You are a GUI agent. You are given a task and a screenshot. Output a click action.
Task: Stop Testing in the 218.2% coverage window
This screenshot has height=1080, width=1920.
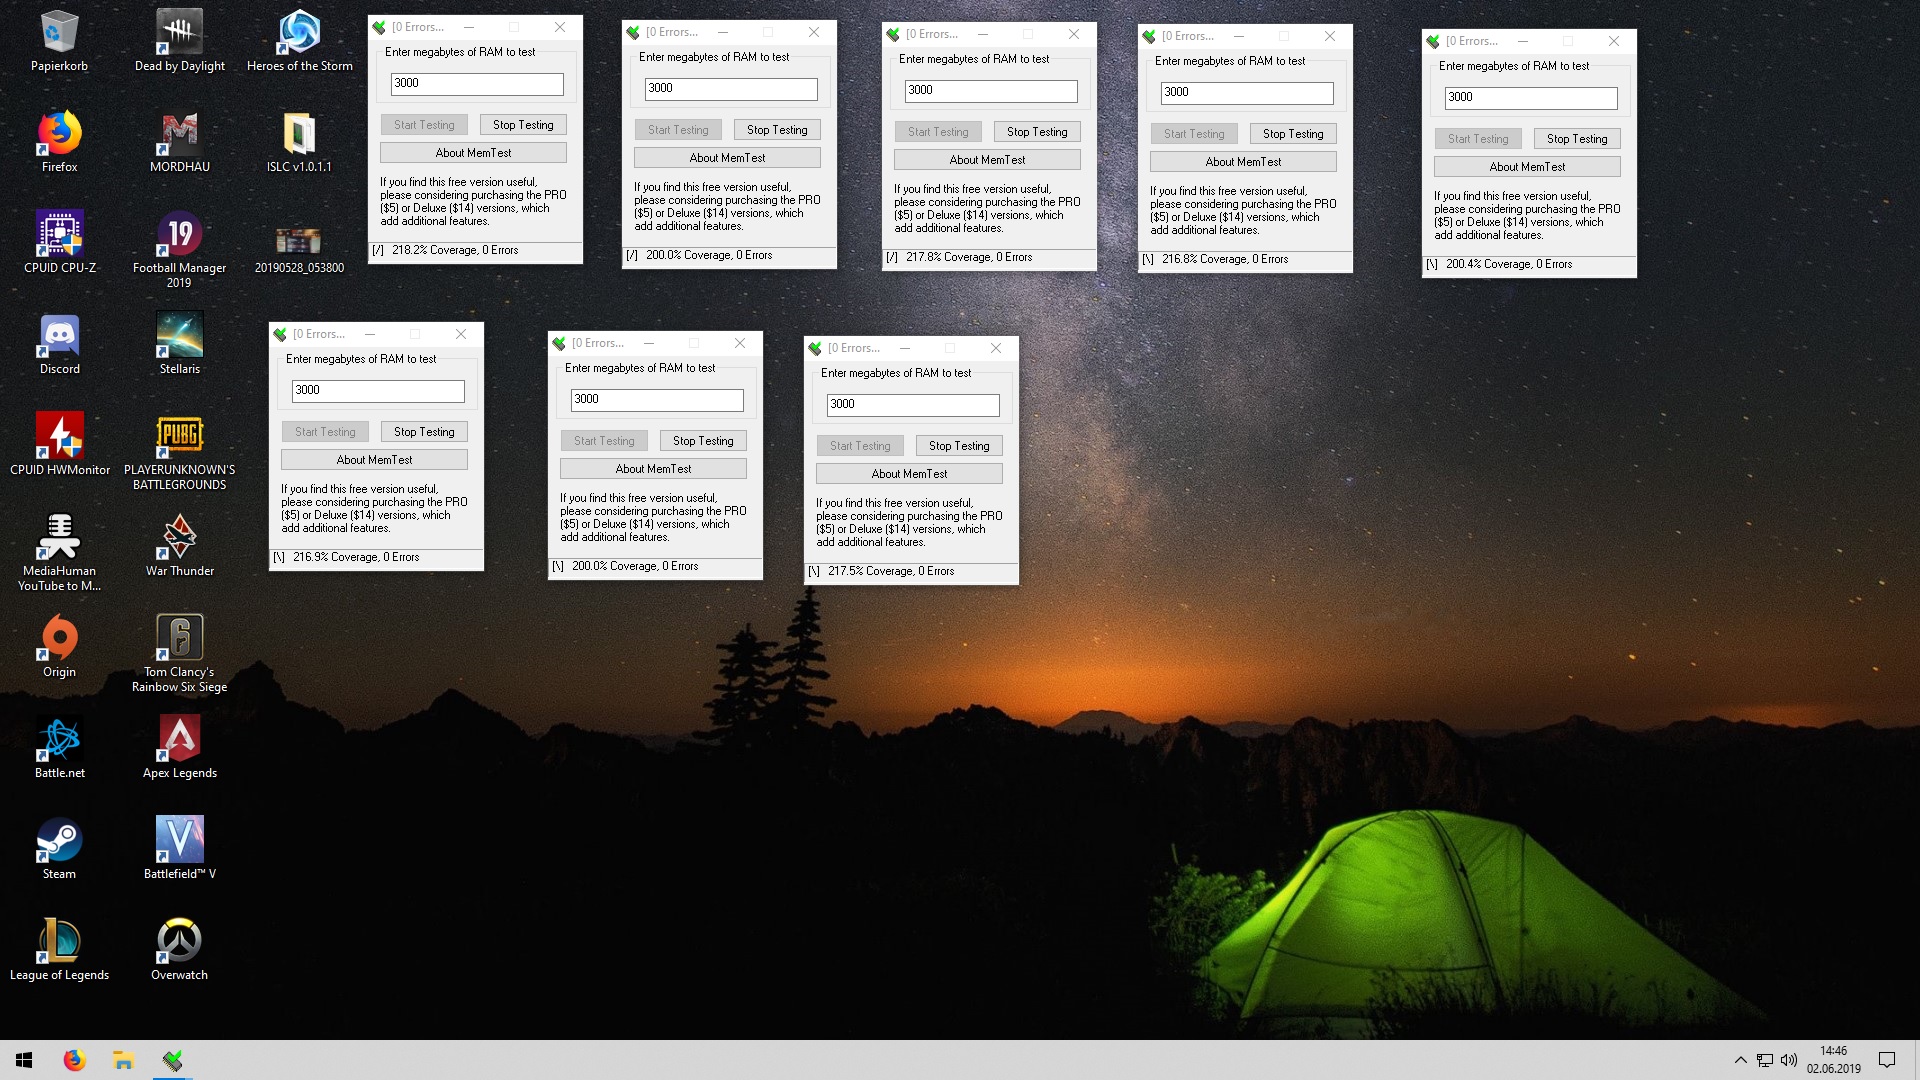pos(523,125)
